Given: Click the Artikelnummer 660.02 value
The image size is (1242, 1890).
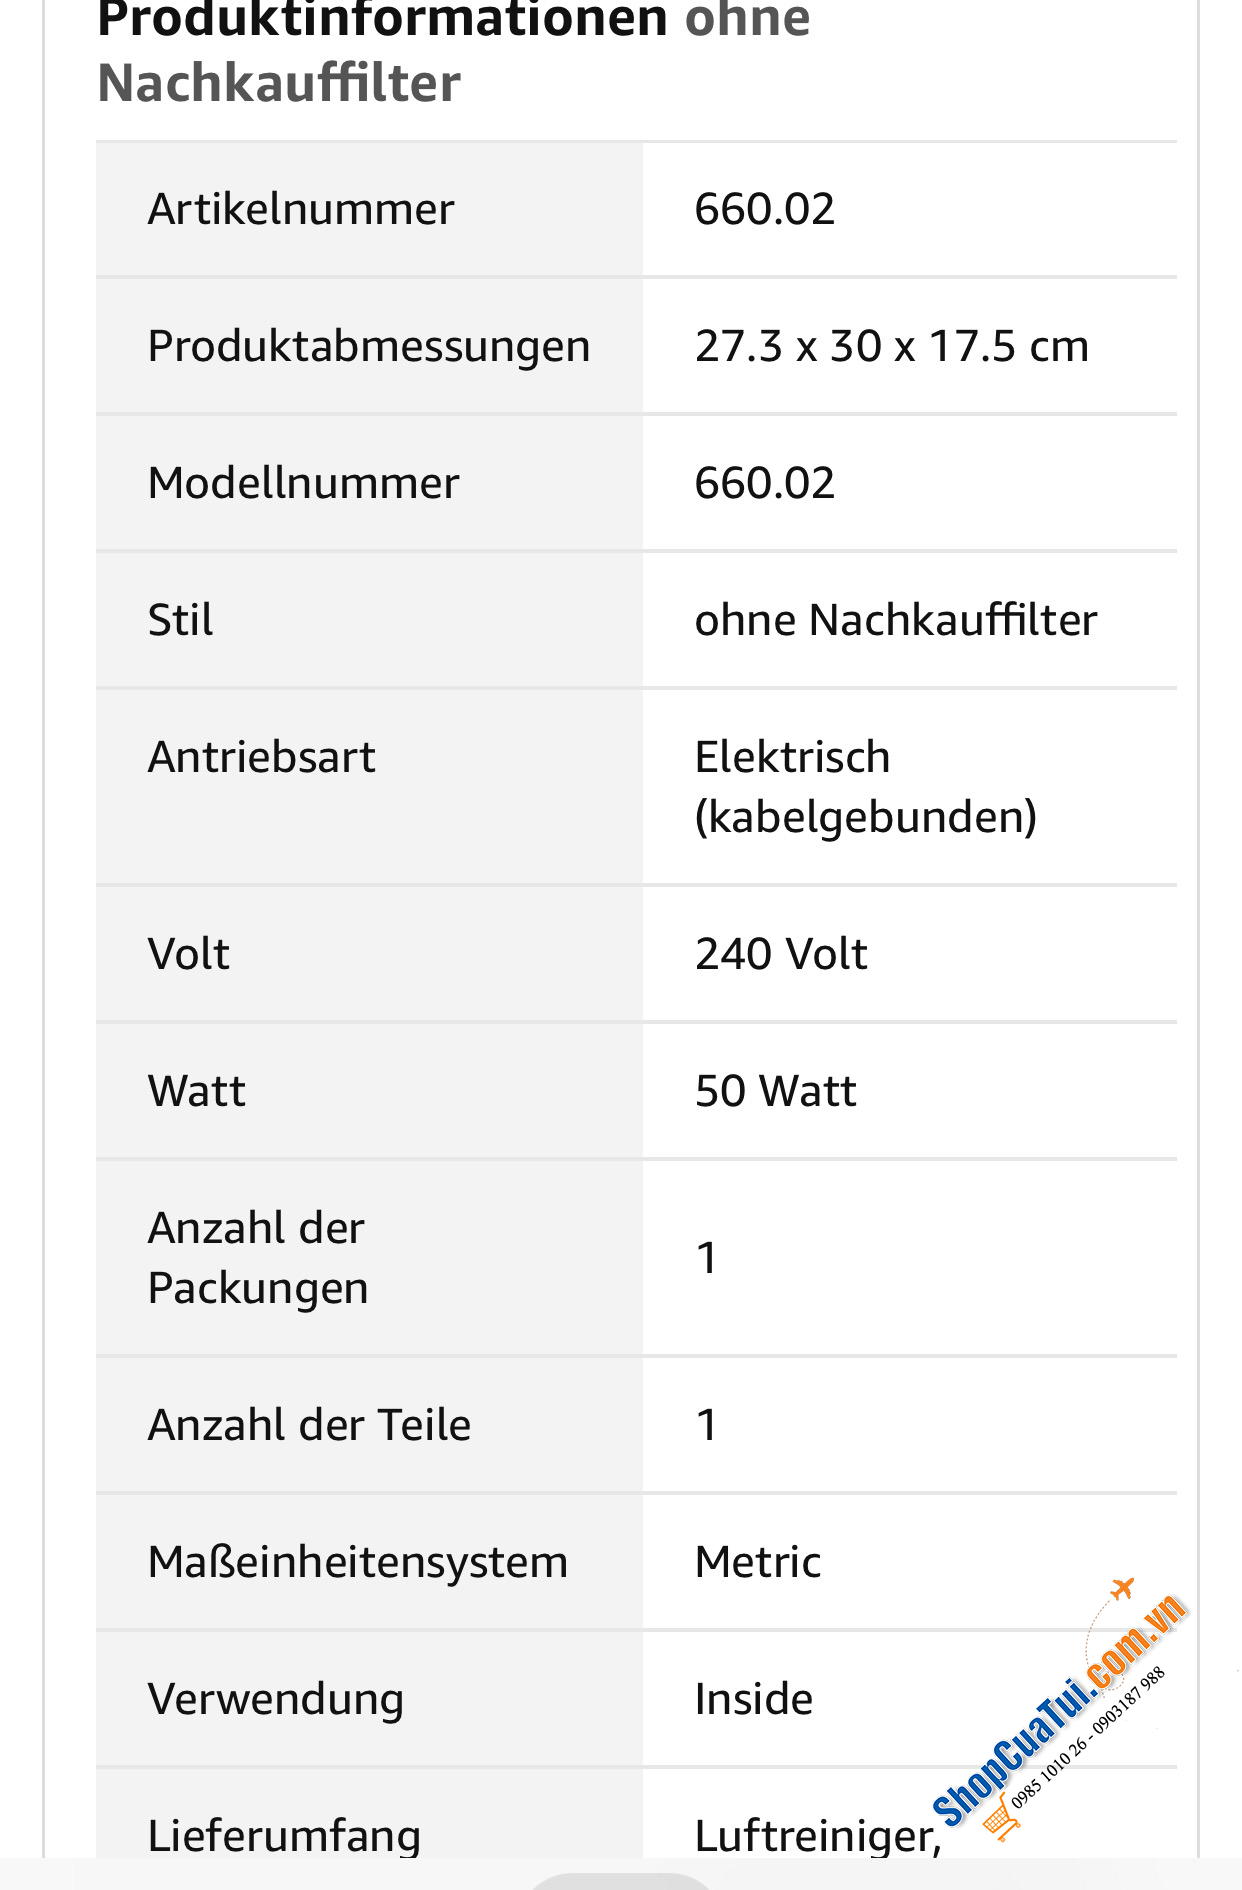Looking at the screenshot, I should click(x=765, y=209).
